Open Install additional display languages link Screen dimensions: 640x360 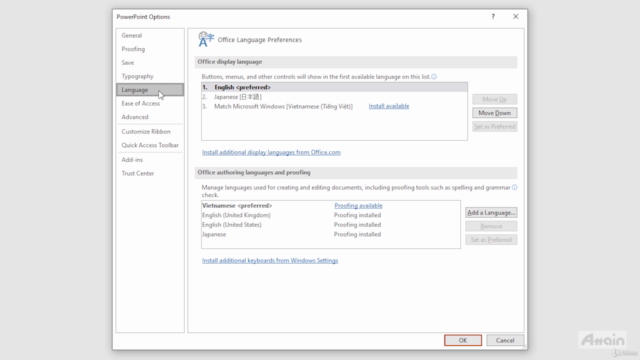[x=271, y=152]
